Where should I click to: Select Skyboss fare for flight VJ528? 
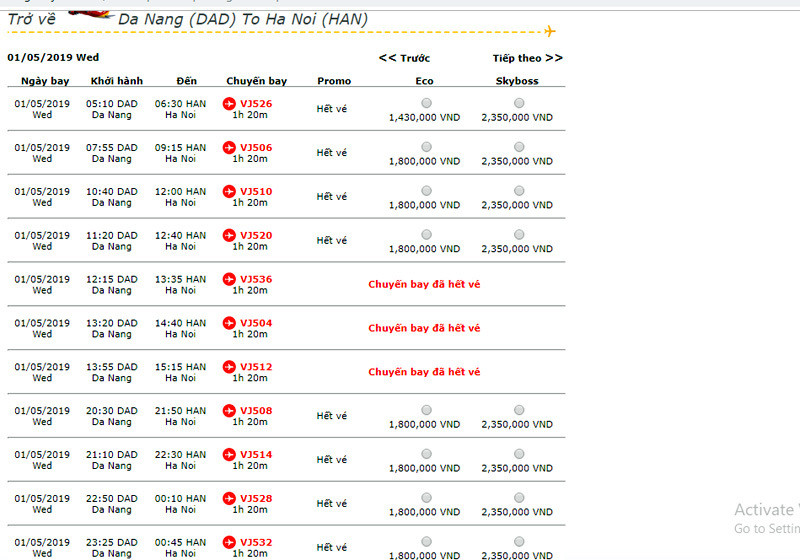[x=519, y=498]
